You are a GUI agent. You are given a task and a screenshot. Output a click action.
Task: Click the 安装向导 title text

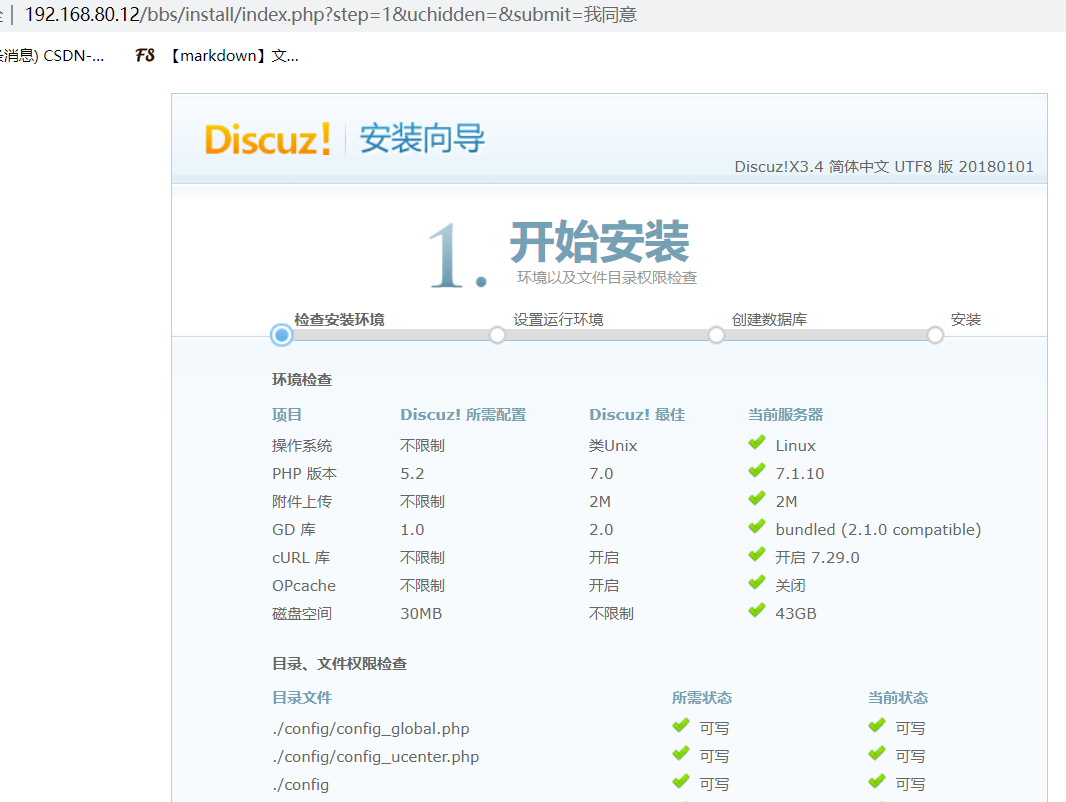pos(422,139)
